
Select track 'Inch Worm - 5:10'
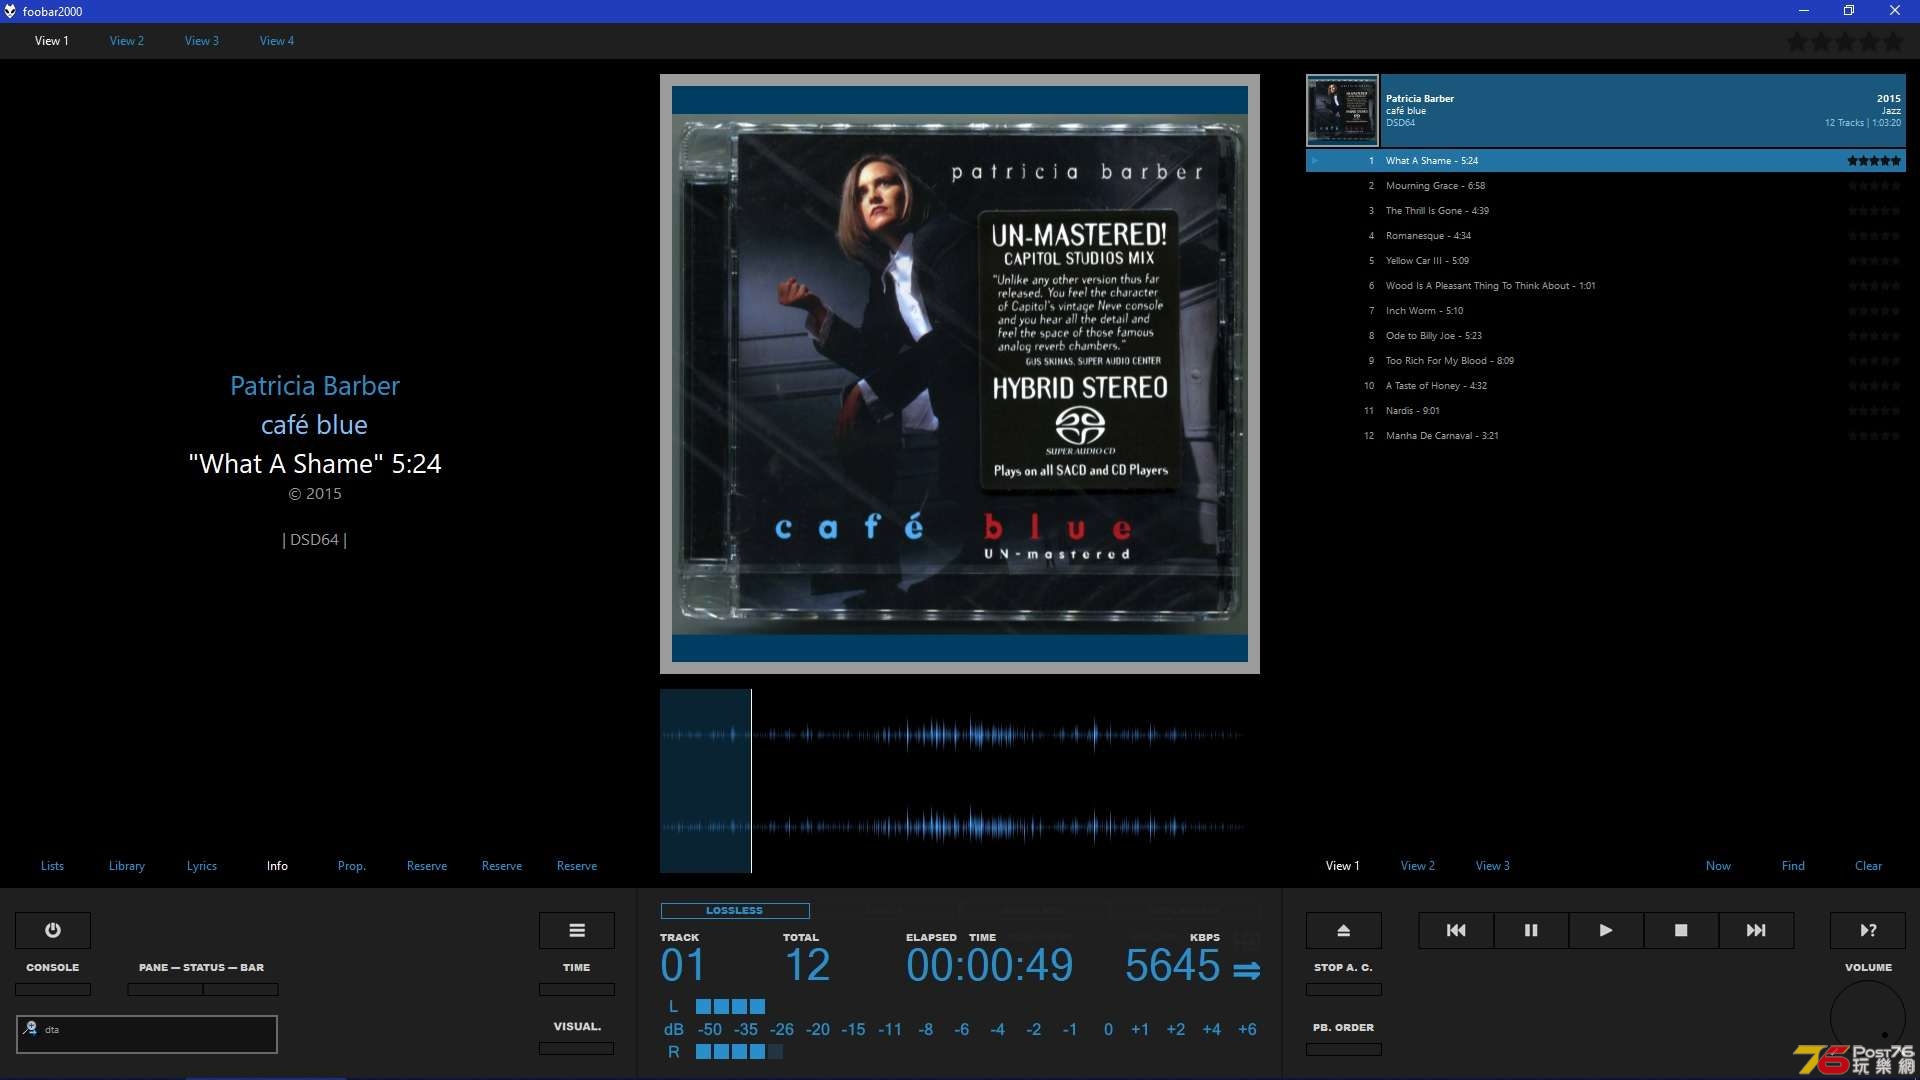pos(1606,311)
